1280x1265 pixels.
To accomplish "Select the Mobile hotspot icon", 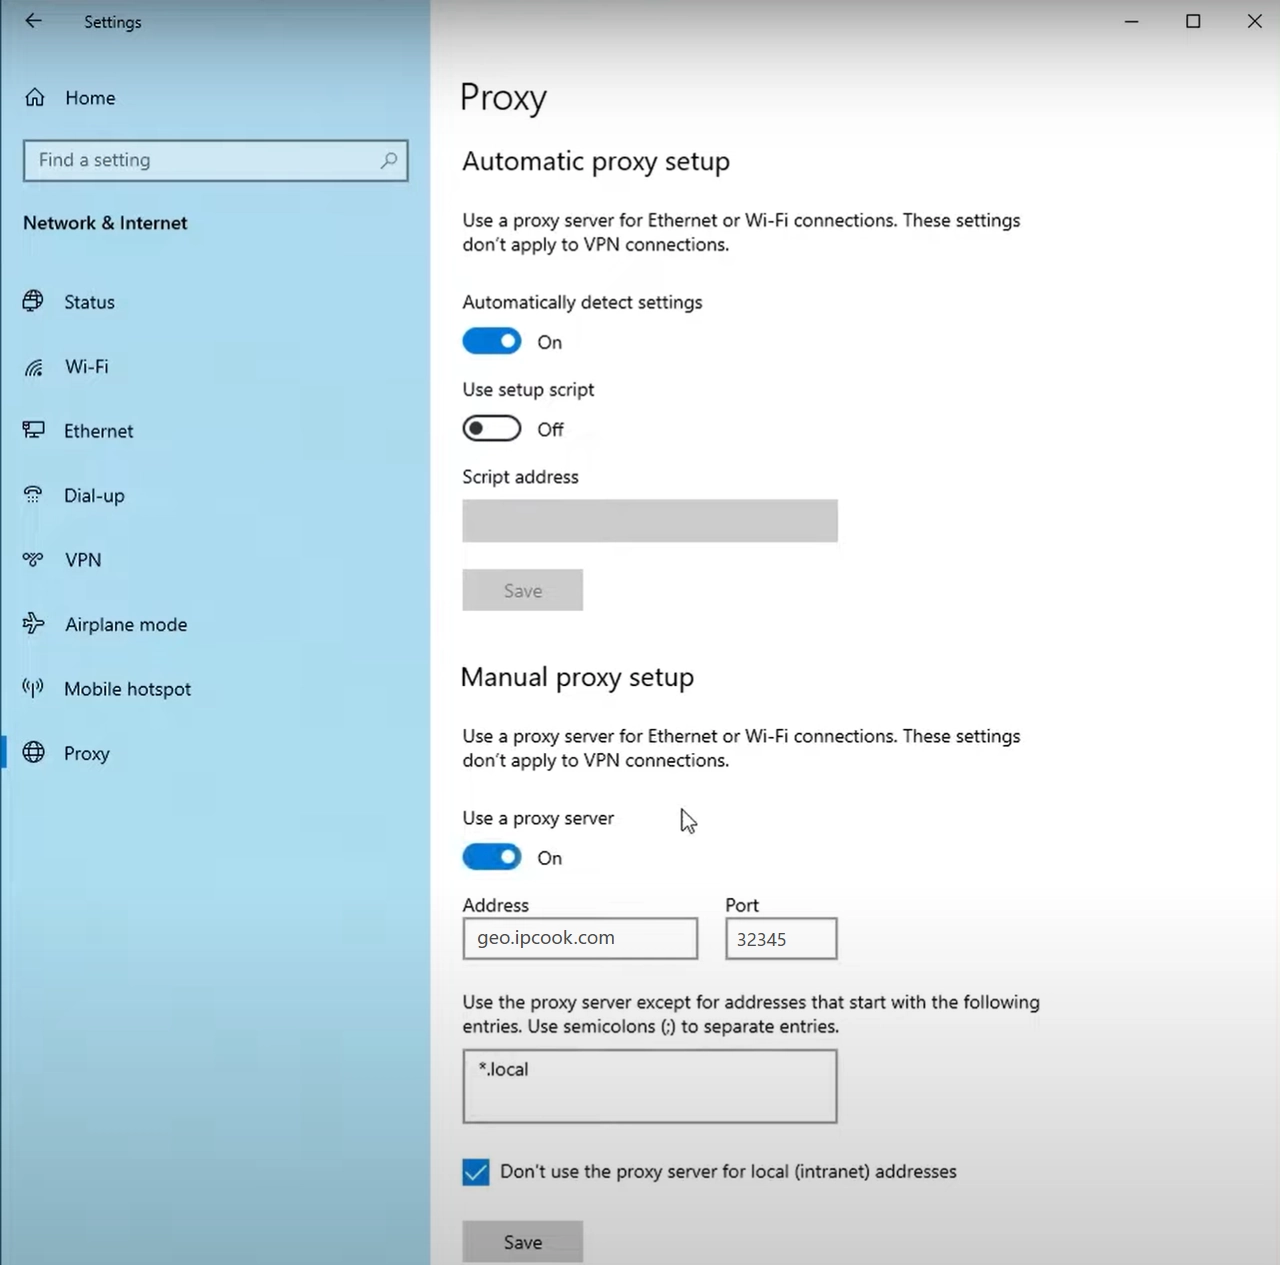I will tap(33, 688).
